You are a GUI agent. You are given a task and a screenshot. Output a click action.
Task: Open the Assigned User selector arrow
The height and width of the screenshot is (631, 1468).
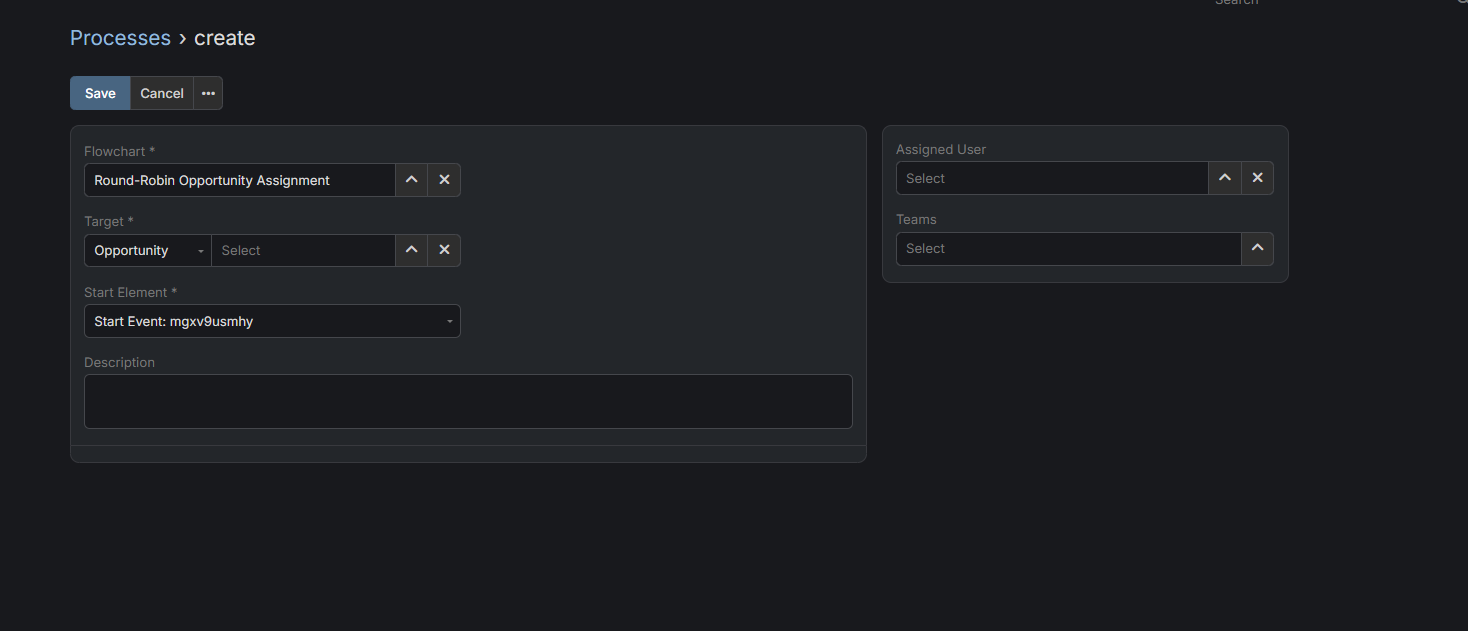pyautogui.click(x=1225, y=178)
